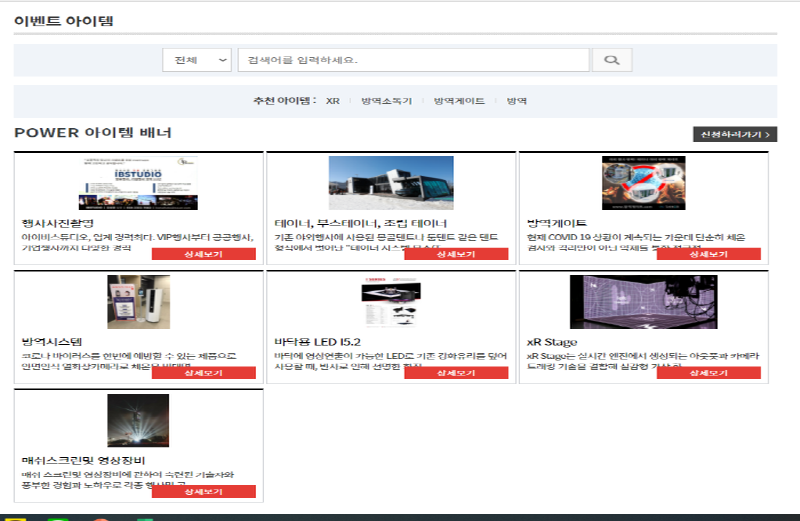The image size is (800, 521).
Task: Click the 방역시스템 card title
Action: [x=52, y=341]
